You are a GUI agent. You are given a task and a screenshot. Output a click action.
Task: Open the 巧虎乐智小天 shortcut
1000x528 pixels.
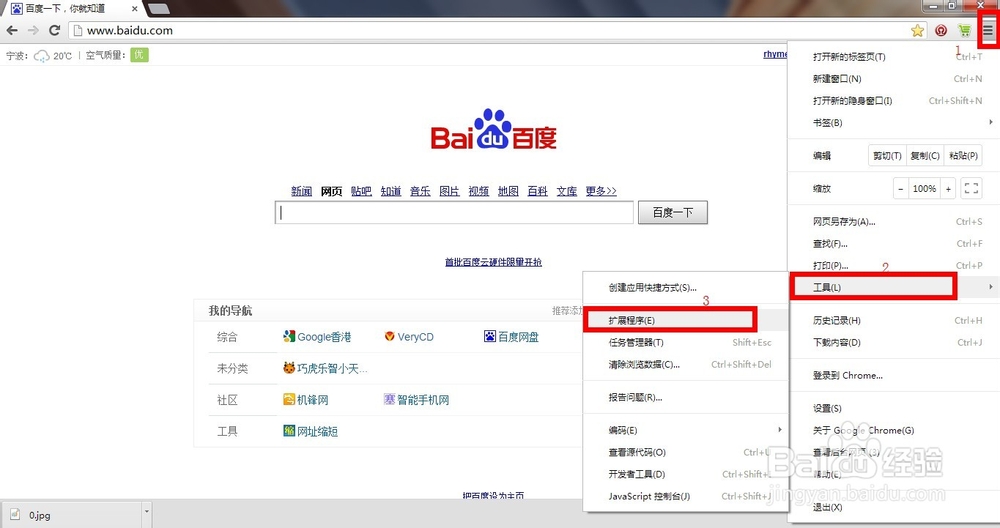tap(325, 368)
